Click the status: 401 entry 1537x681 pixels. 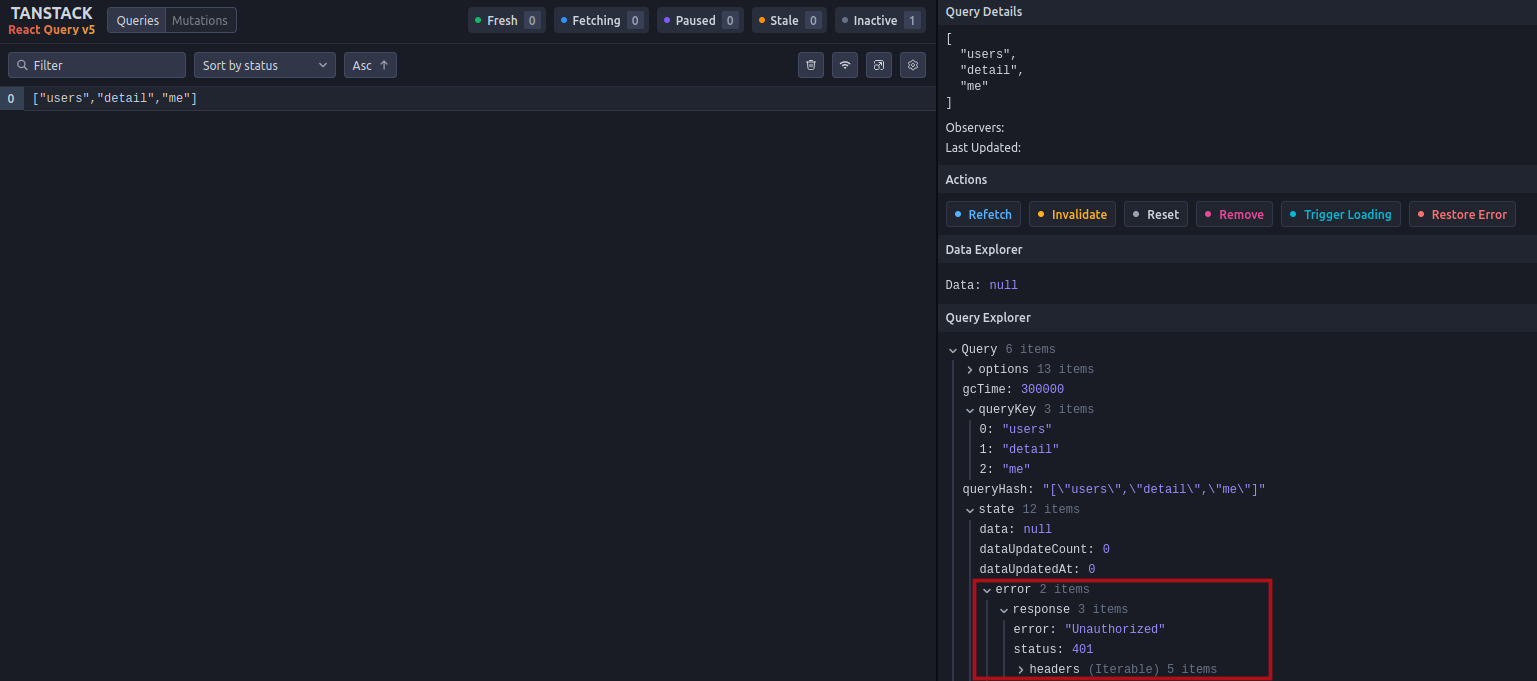click(x=1053, y=649)
